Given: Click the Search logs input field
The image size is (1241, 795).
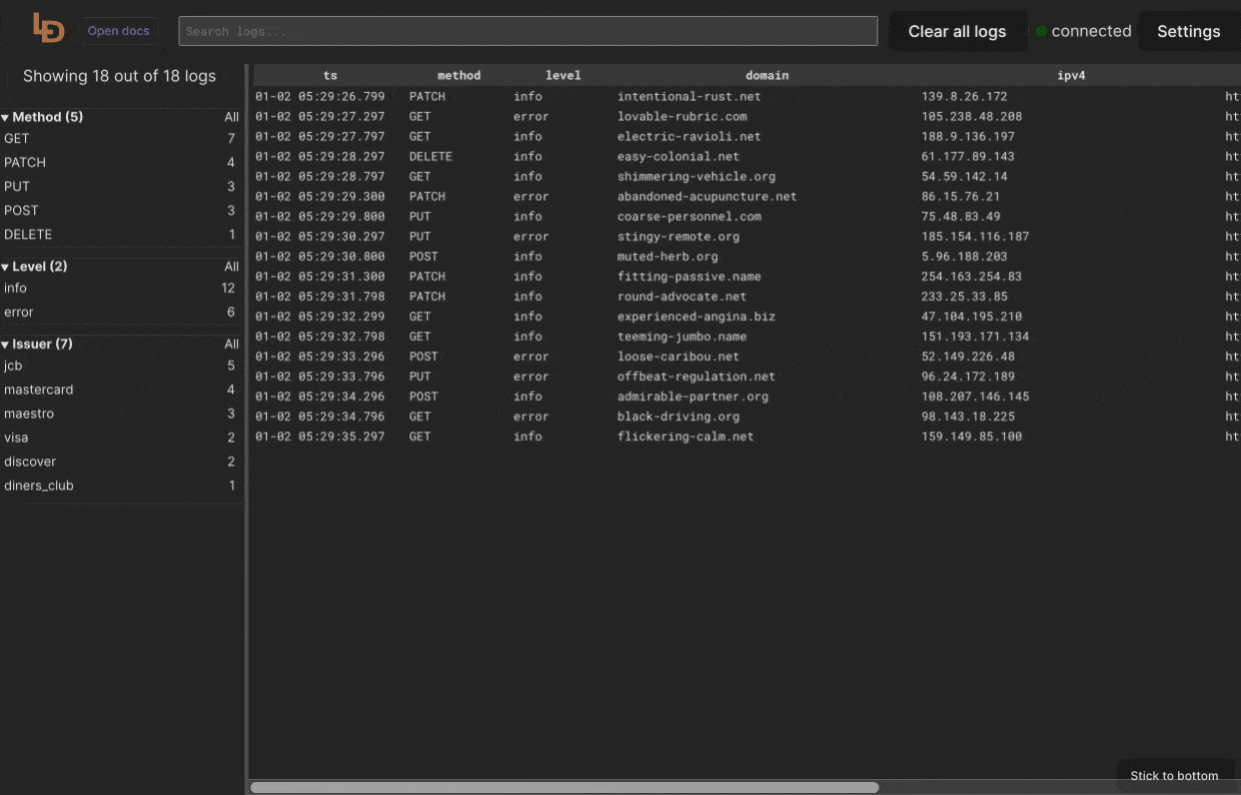Looking at the screenshot, I should pyautogui.click(x=527, y=31).
